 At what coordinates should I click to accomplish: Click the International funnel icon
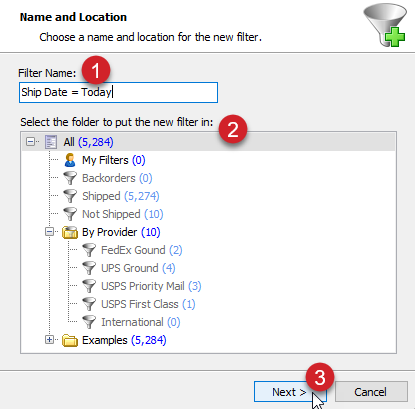pos(89,322)
